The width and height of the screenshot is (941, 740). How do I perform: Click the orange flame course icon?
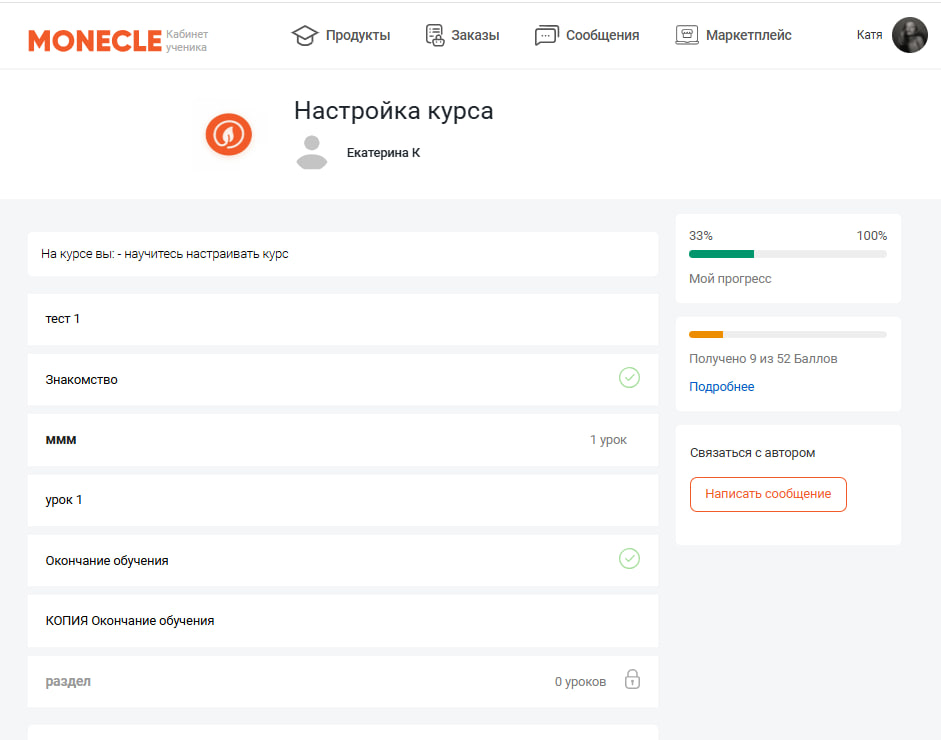228,133
